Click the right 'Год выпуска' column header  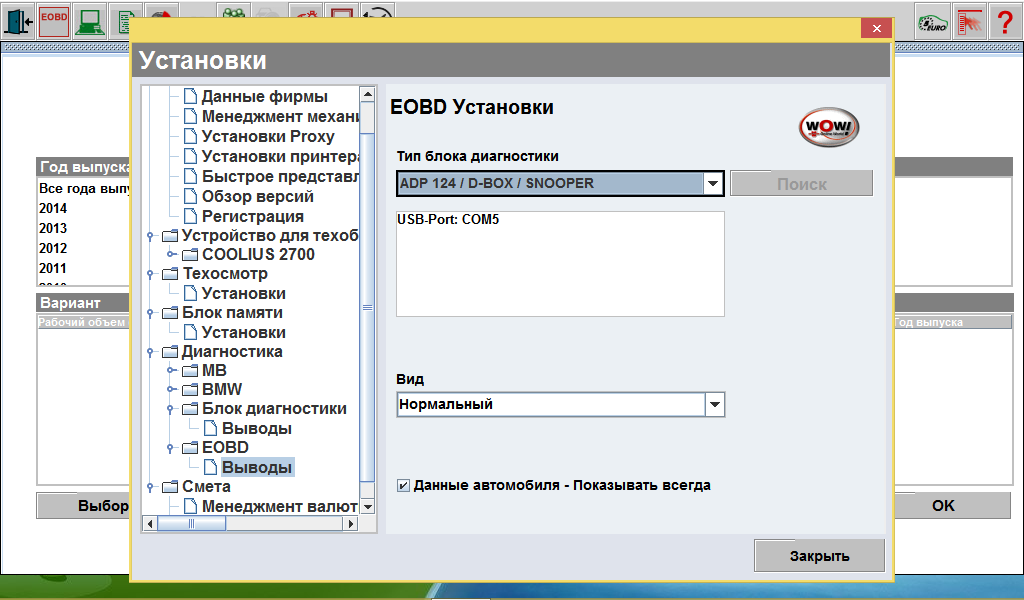tap(952, 322)
